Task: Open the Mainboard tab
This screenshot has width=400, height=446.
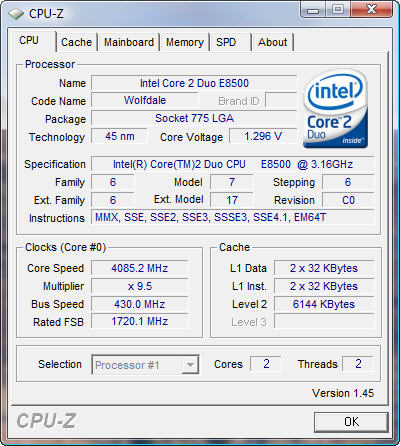Action: coord(129,43)
